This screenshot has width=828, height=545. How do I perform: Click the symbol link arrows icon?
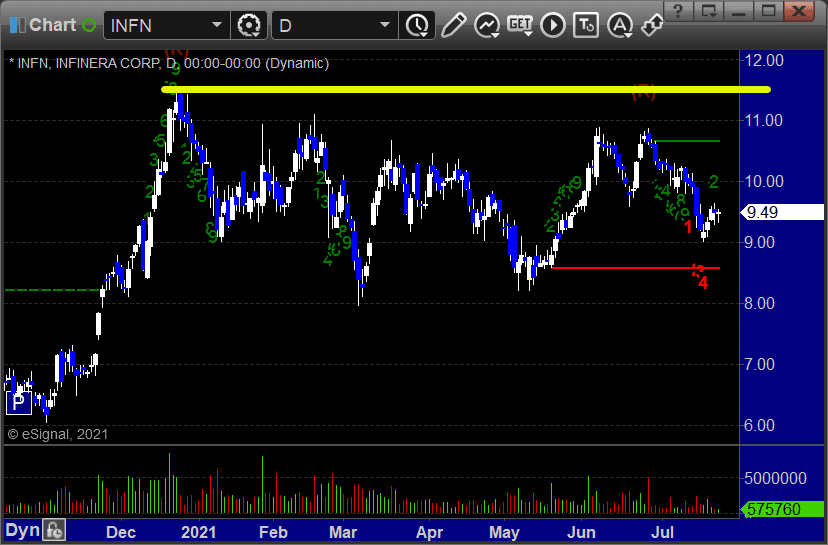pos(652,25)
